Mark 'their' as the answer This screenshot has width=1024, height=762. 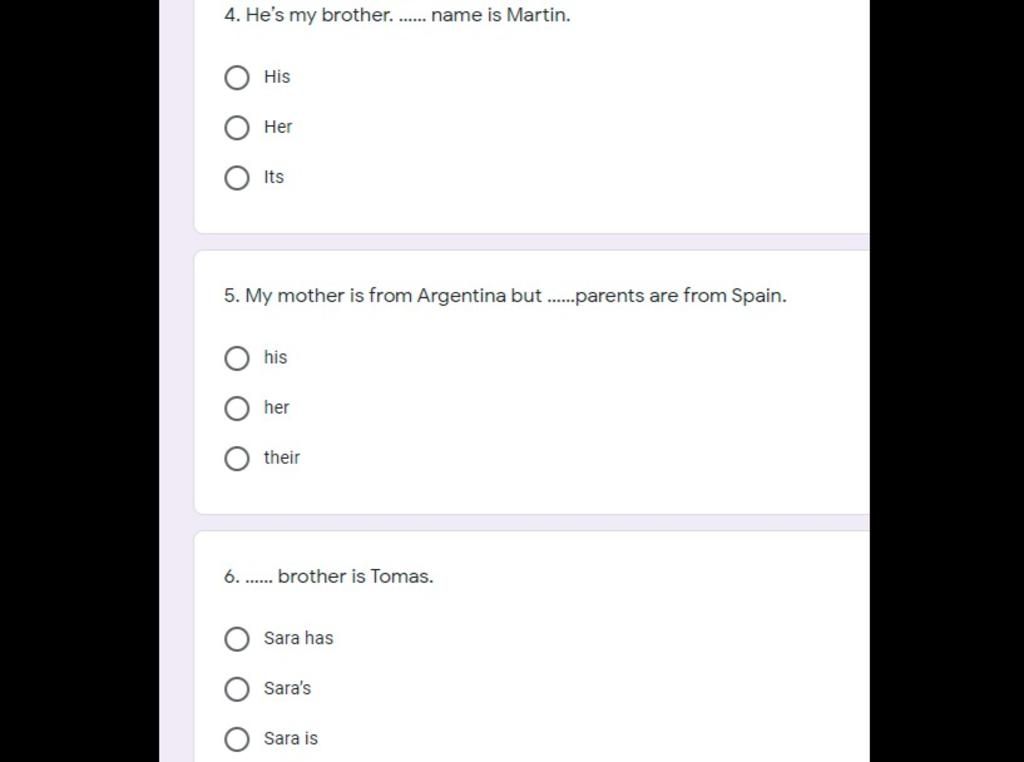point(236,458)
